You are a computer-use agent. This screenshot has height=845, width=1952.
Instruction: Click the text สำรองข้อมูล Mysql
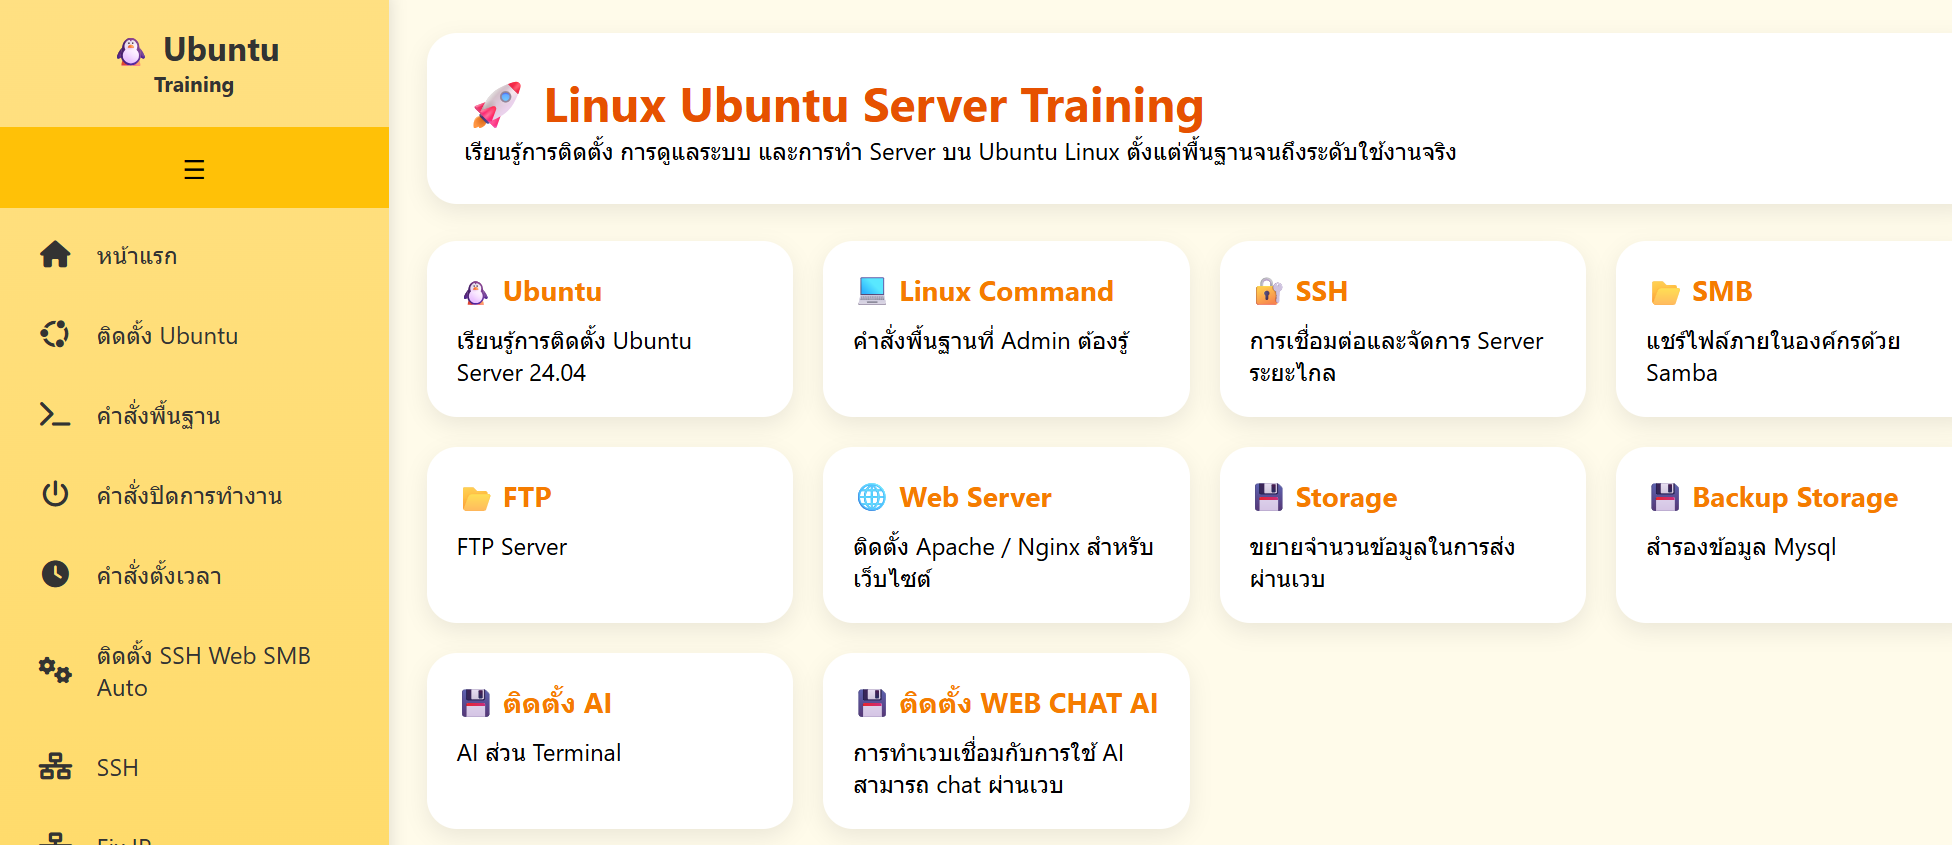[1741, 547]
